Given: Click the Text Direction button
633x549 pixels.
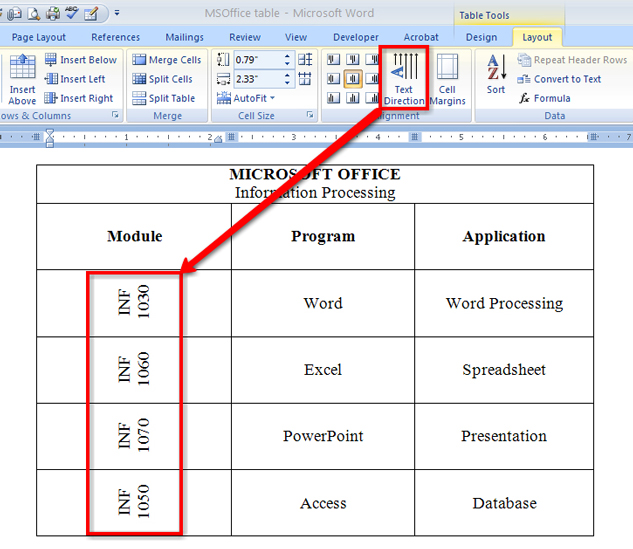Looking at the screenshot, I should pos(404,78).
